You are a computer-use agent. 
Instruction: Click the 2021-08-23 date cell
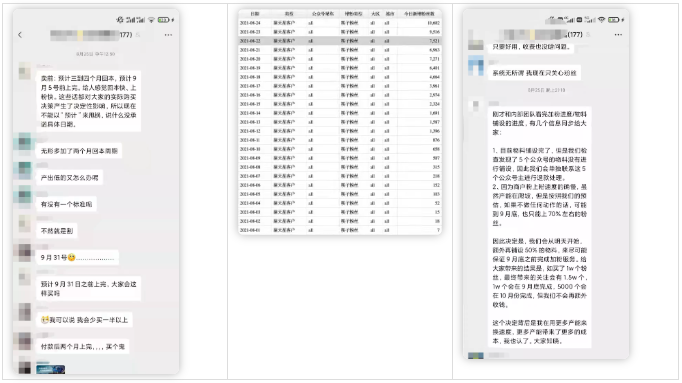tap(250, 32)
